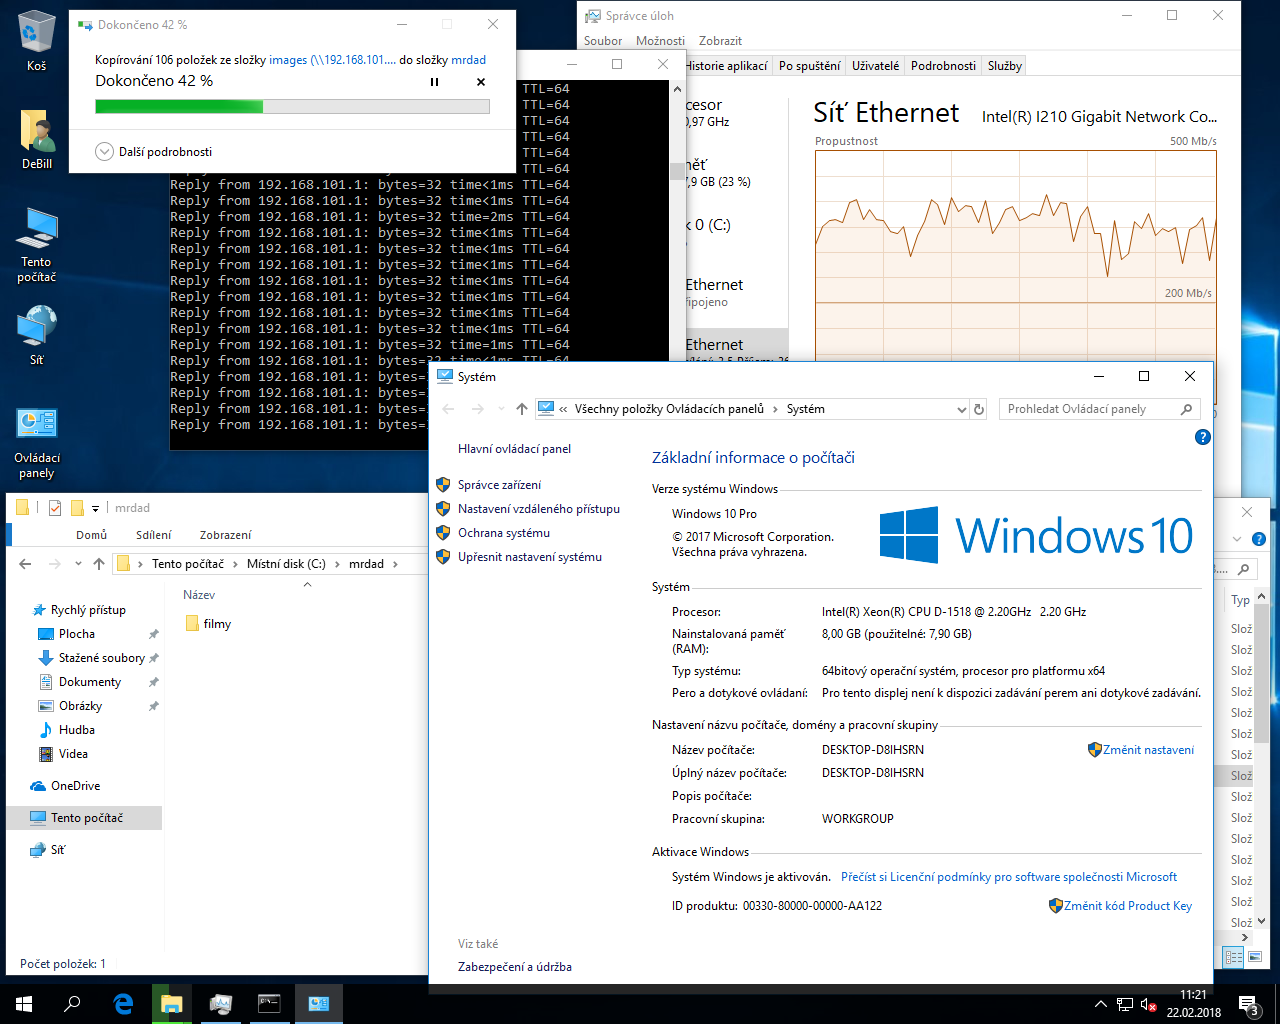Viewport: 1280px width, 1024px height.
Task: Click the copy progress bar at 42 %
Action: [292, 106]
